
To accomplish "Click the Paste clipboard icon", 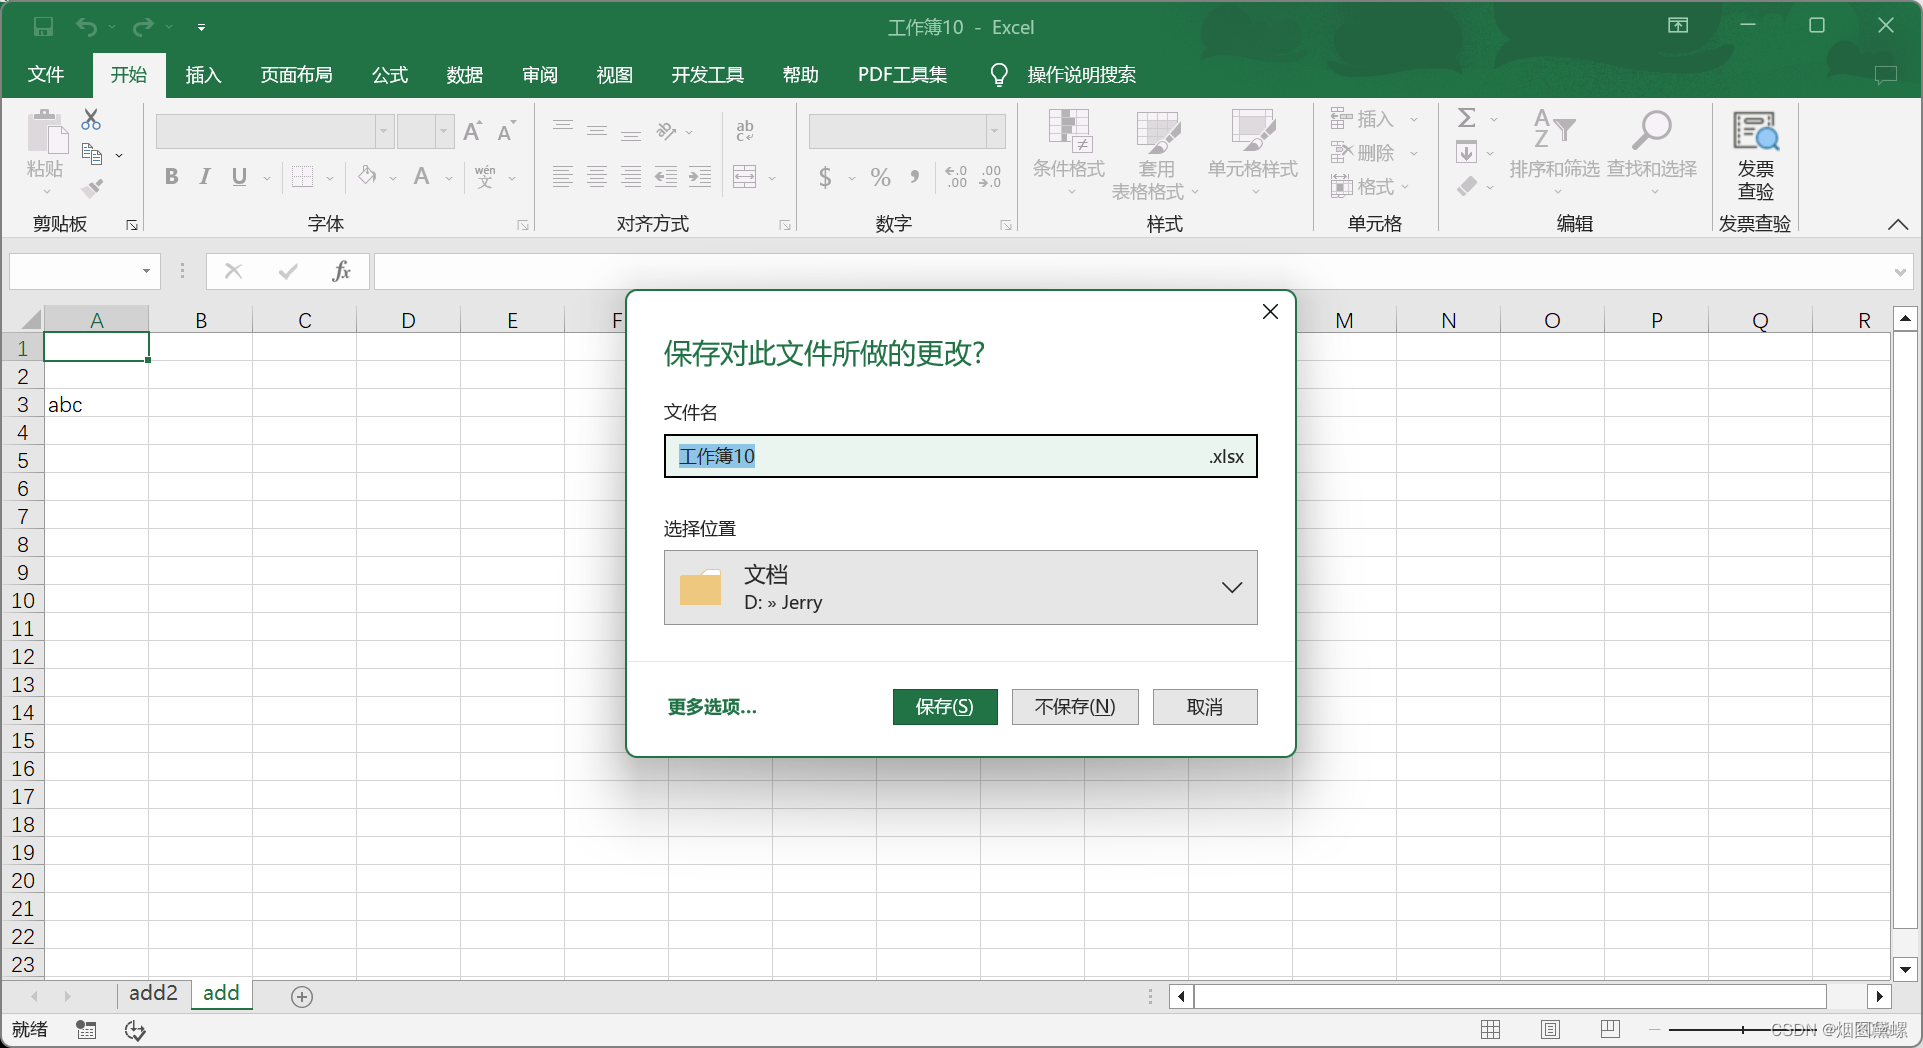I will tap(46, 132).
